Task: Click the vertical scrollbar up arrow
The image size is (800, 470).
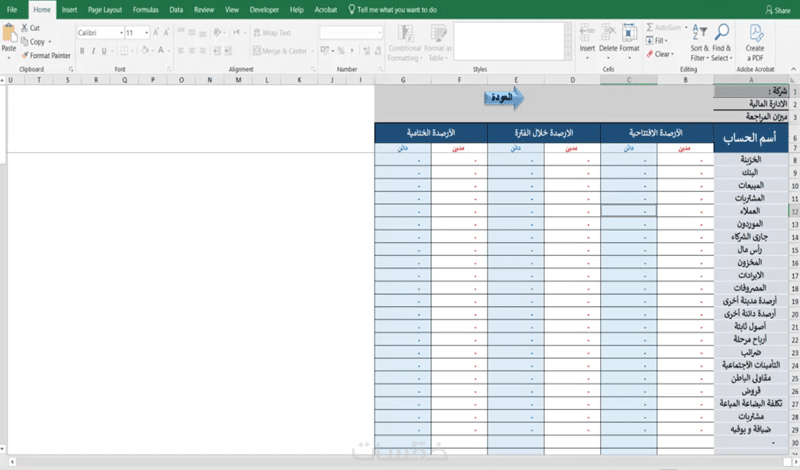Action: point(3,80)
